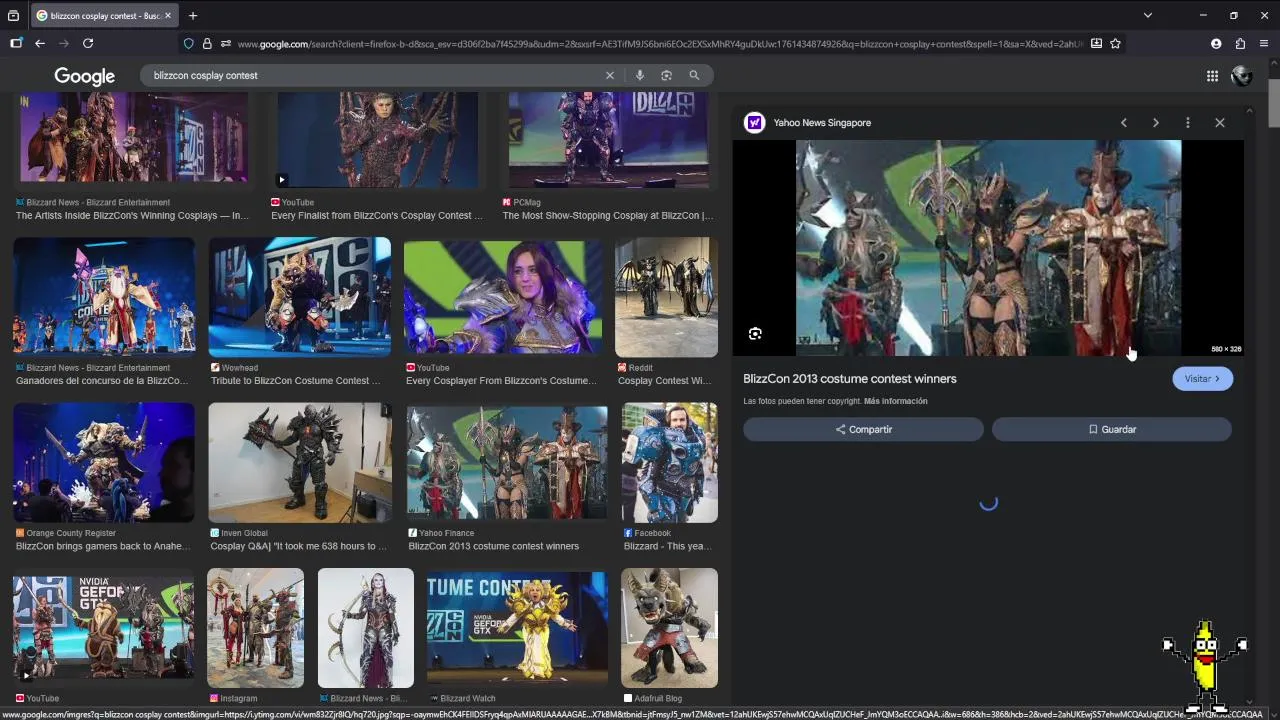This screenshot has height=720, width=1280.
Task: Open the Orange County Register image thumbnail
Action: coord(104,463)
